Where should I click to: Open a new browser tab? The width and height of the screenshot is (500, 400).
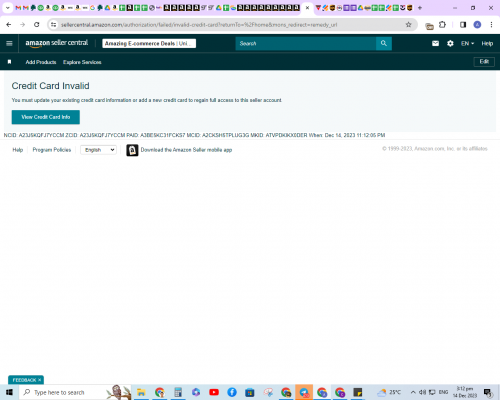(x=420, y=8)
